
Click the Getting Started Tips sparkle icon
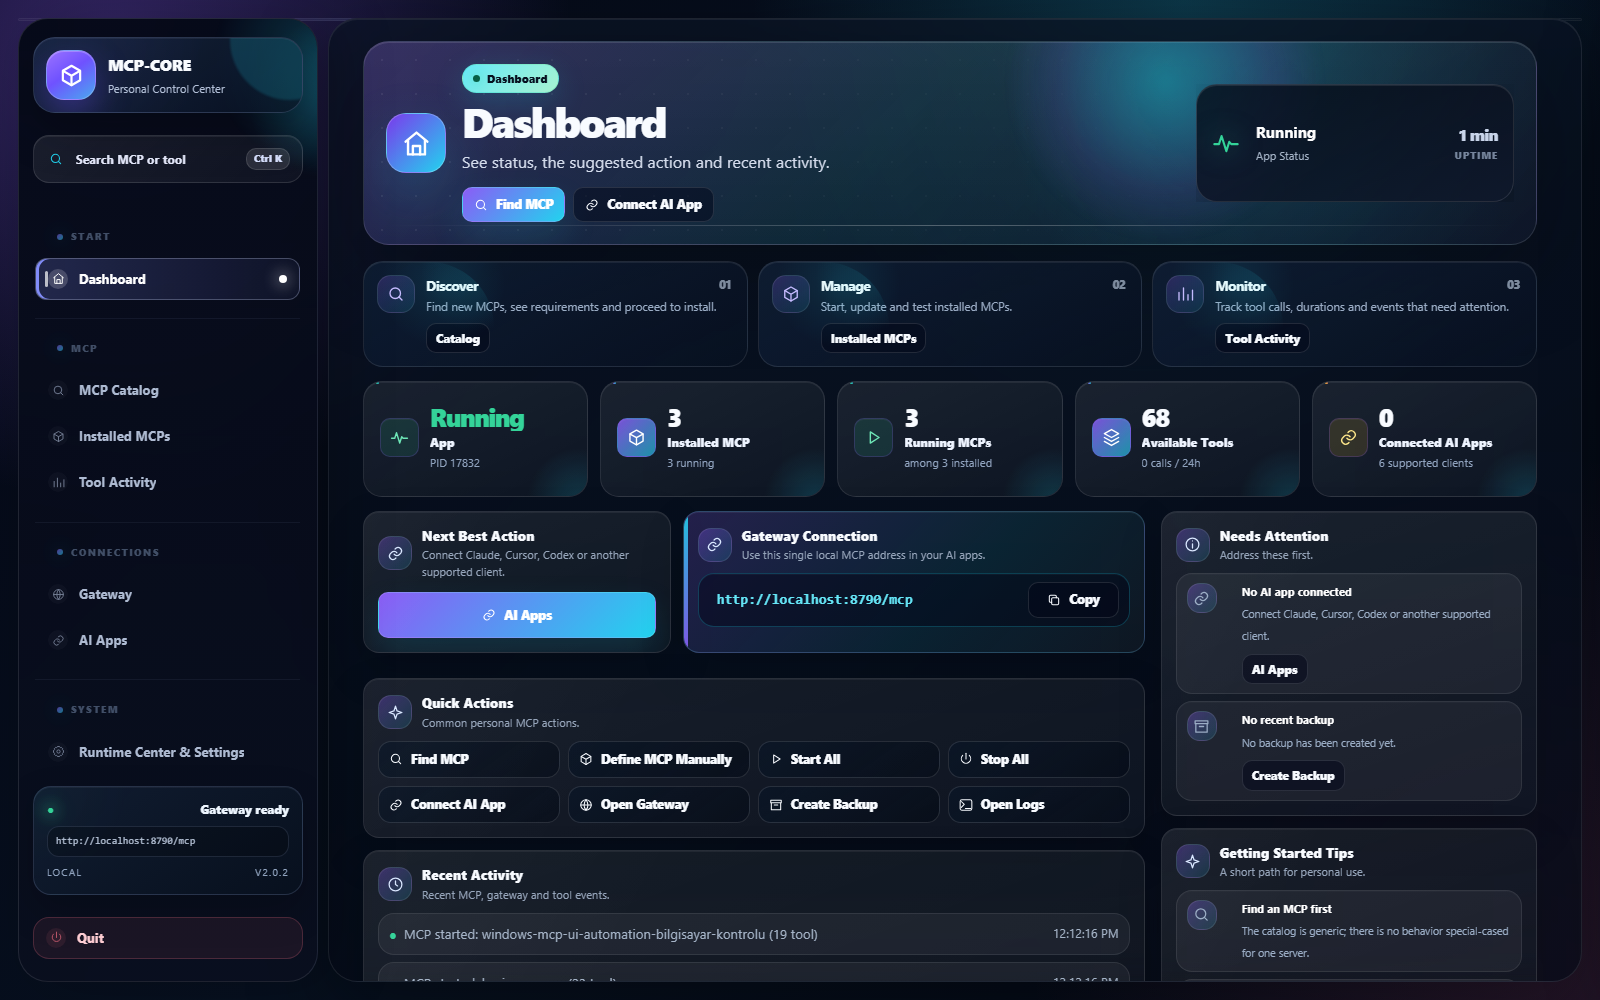[x=1193, y=861]
